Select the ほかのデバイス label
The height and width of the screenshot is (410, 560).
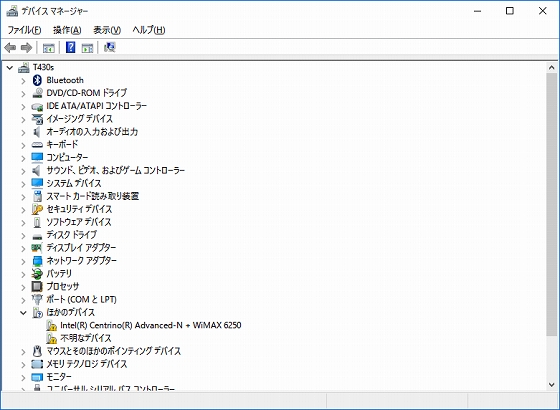[71, 312]
